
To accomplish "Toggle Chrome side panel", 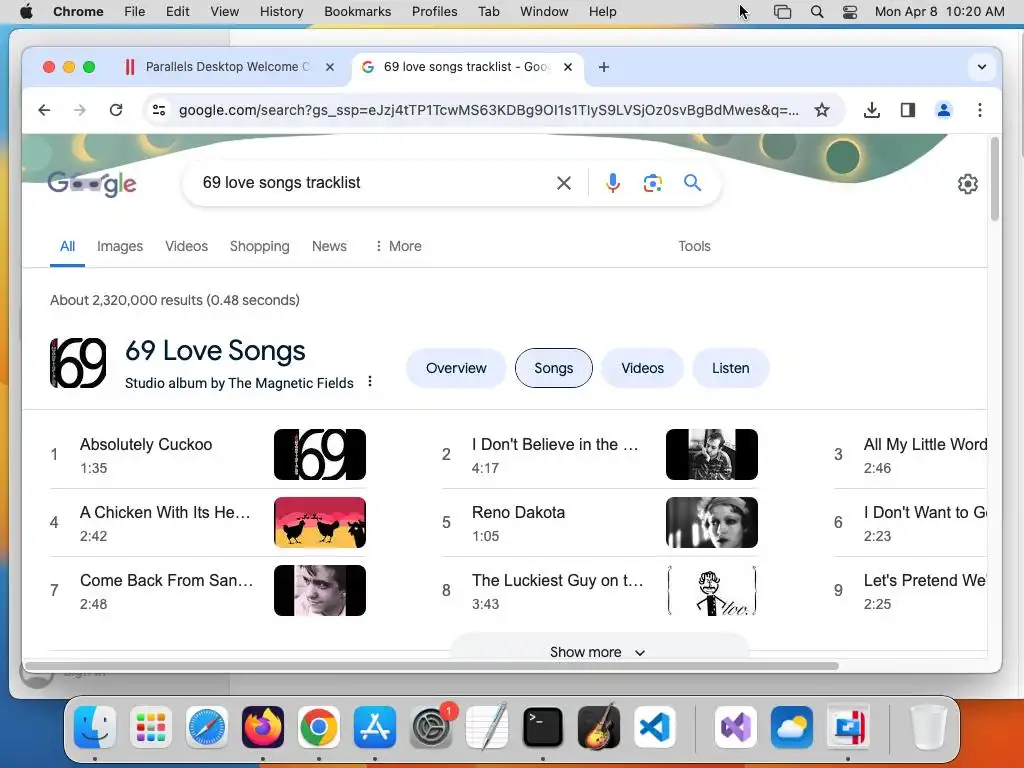I will [908, 110].
